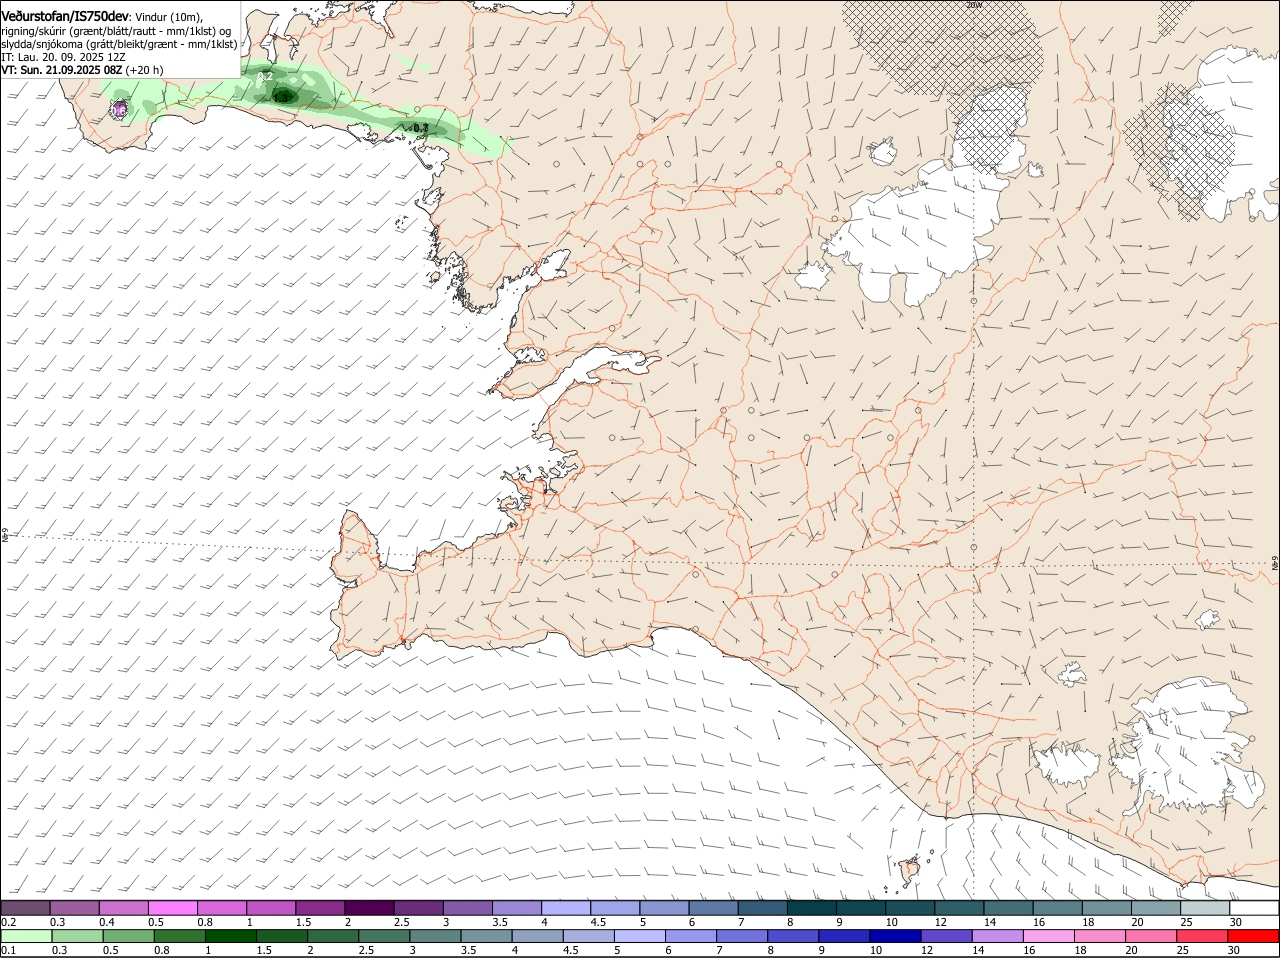Click the 12 label in lower legend
This screenshot has width=1280, height=958.
927,950
